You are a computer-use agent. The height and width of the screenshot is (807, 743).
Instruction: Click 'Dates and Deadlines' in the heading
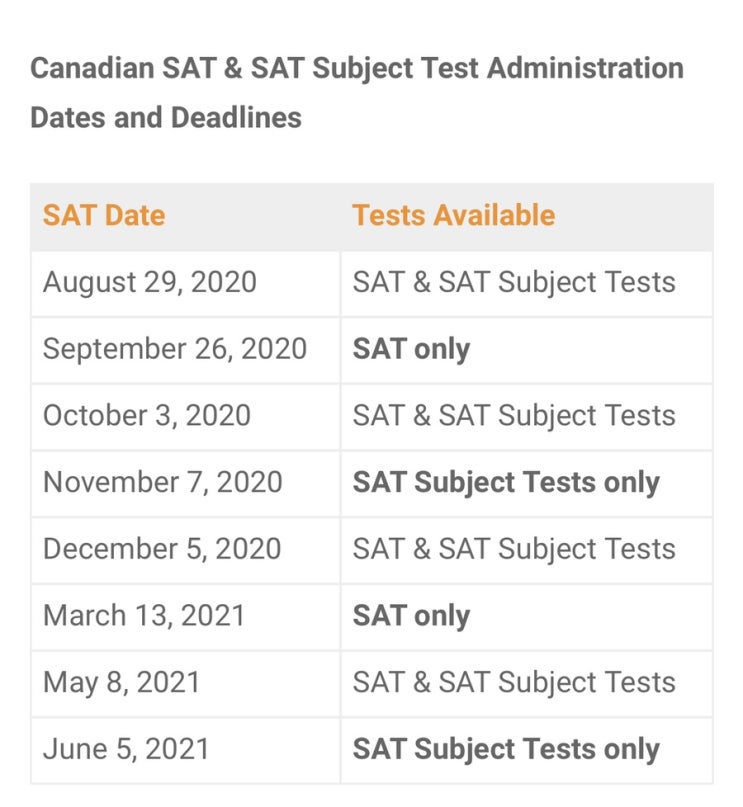tap(166, 117)
